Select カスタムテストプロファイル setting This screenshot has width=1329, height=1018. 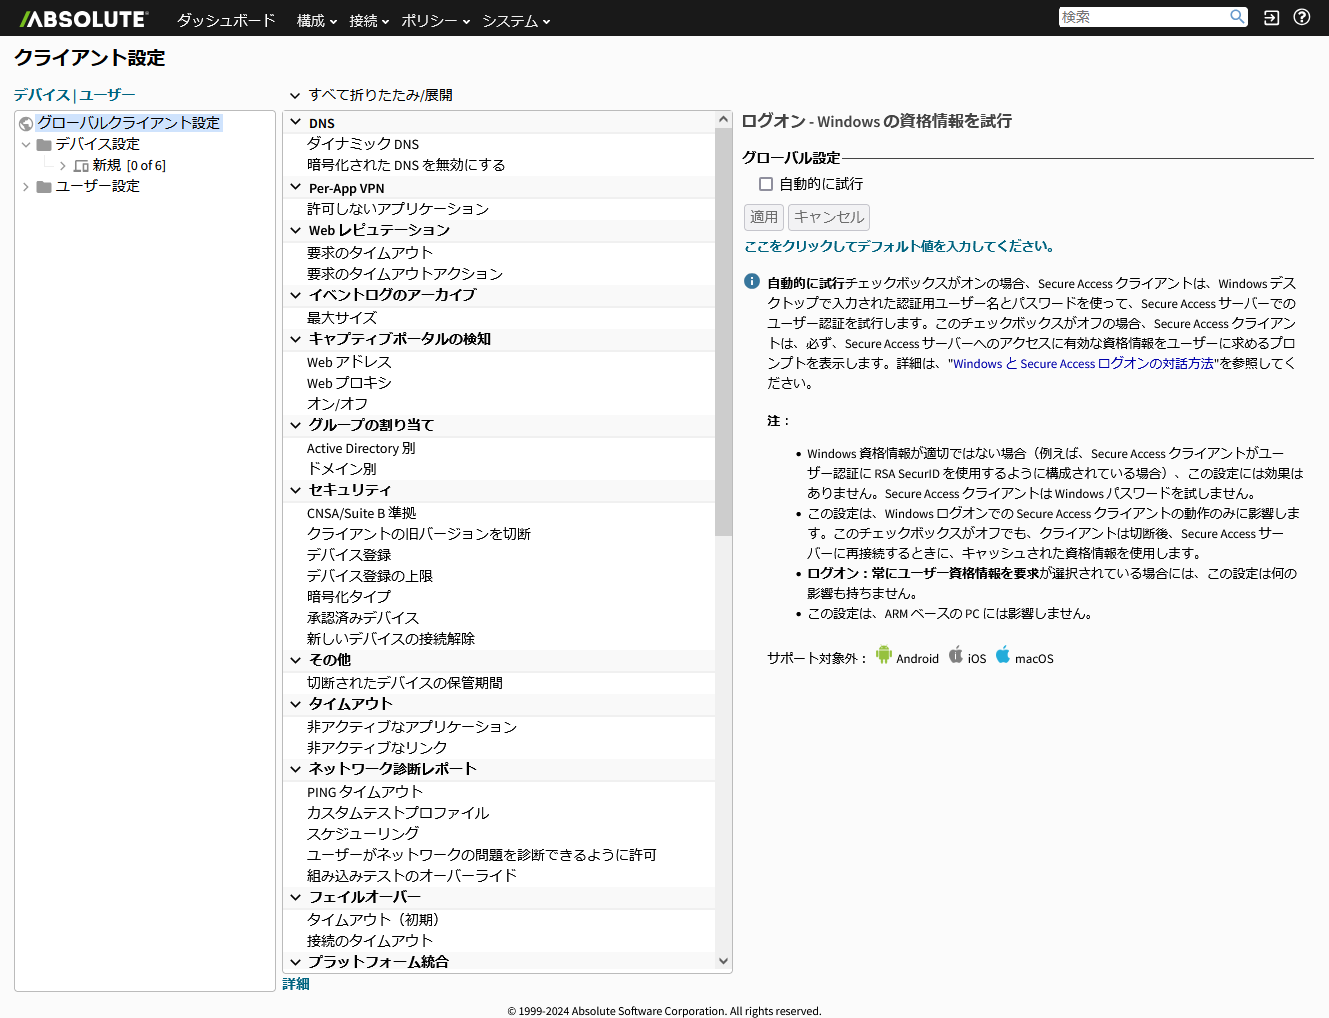tap(398, 813)
